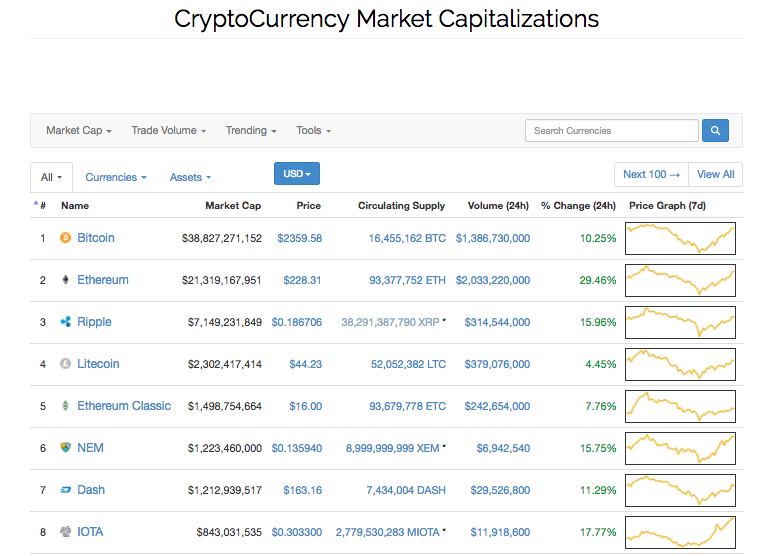The image size is (761, 556).
Task: Open Litecoin 7d price graph thumbnail
Action: click(680, 364)
